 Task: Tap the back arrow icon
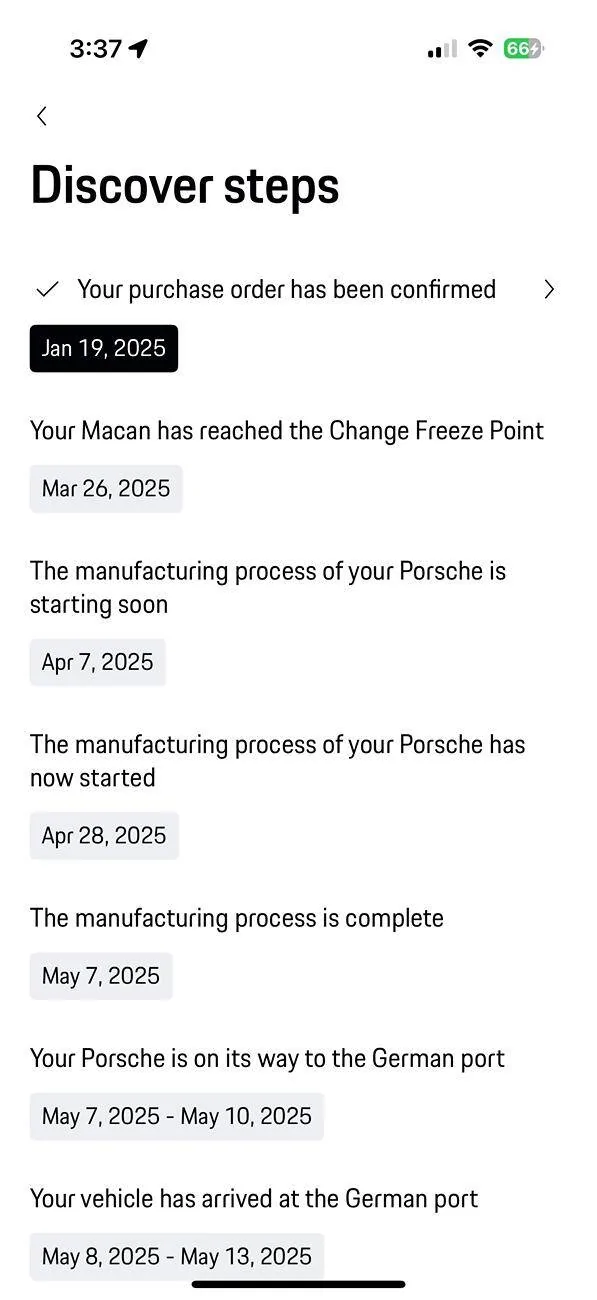(x=41, y=116)
